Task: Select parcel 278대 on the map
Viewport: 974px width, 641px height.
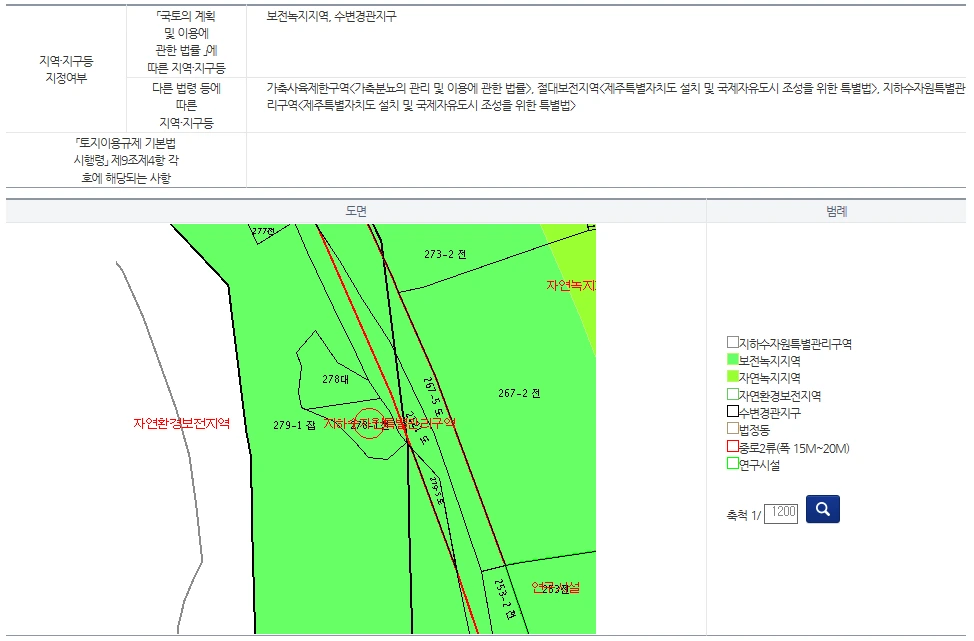Action: coord(337,379)
